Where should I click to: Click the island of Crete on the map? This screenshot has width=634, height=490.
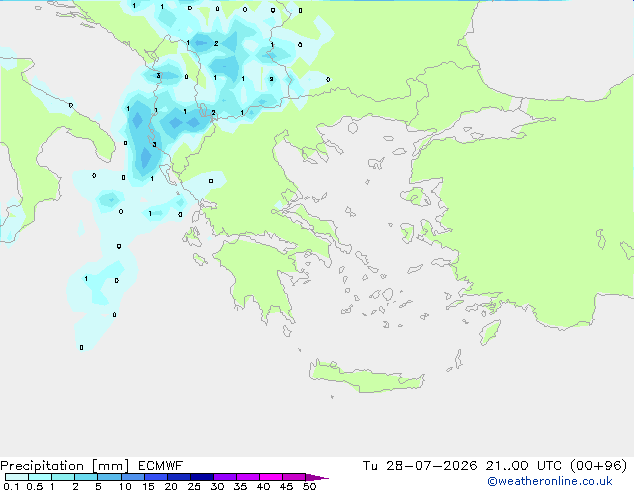366,377
